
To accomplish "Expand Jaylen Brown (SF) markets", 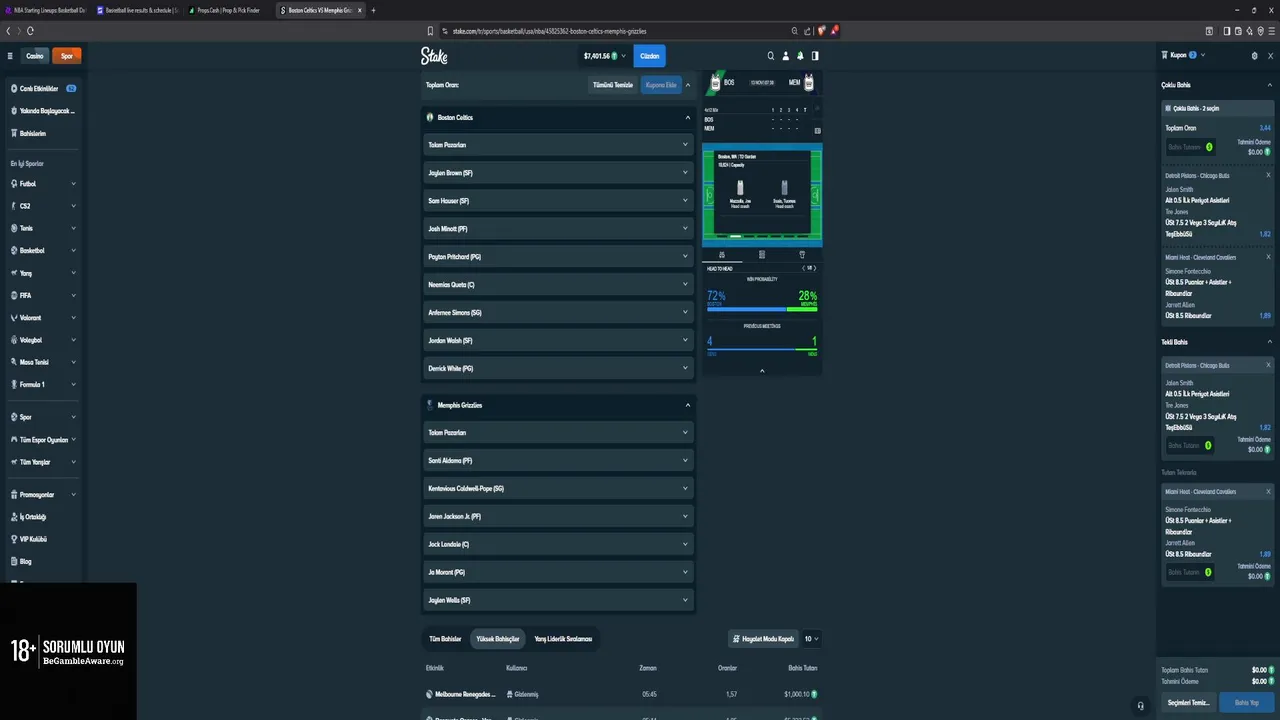I will [x=558, y=173].
